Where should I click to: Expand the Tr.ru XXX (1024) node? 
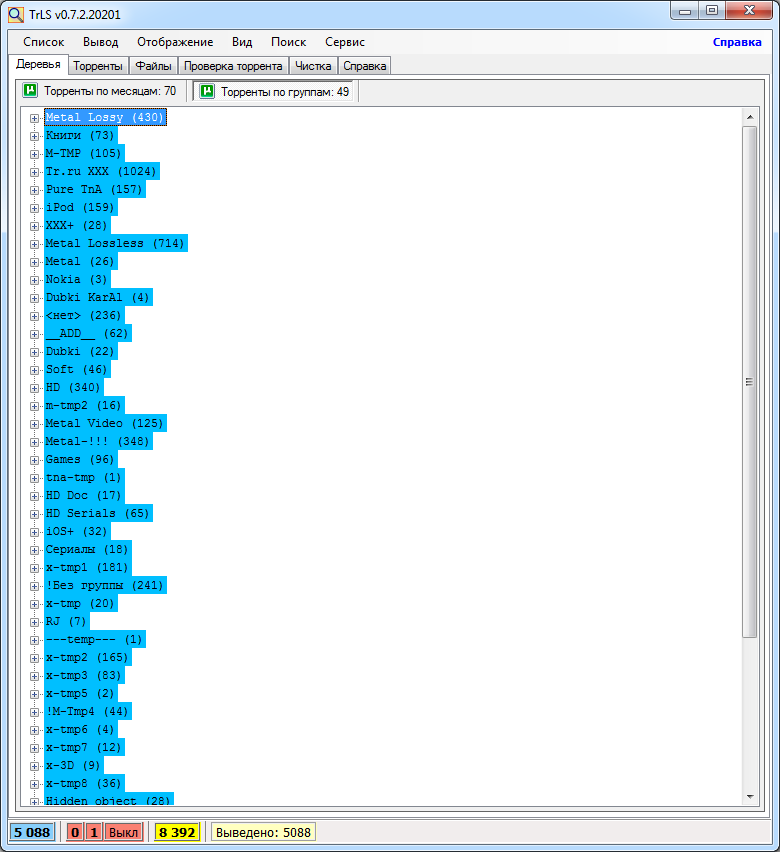(34, 172)
